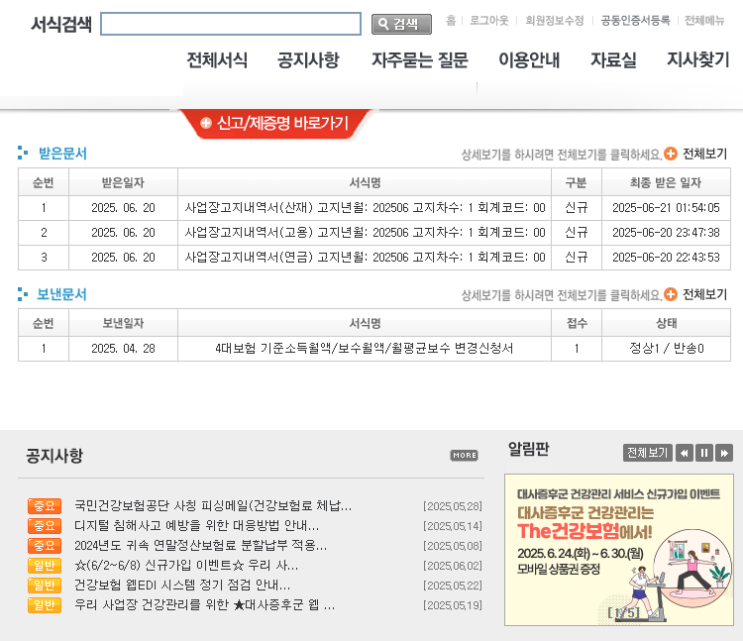Image resolution: width=743 pixels, height=641 pixels.
Task: Open the 자주묻는 질문 menu
Action: (x=420, y=60)
